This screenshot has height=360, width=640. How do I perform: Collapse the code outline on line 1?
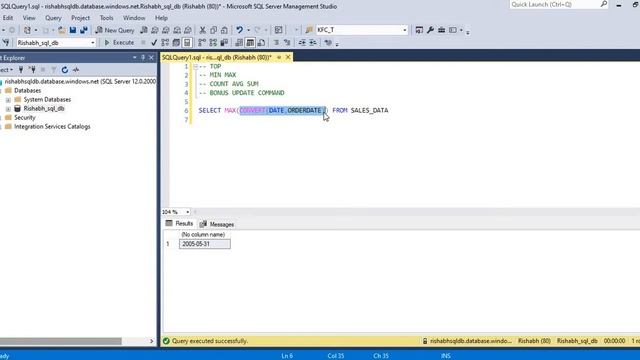(196, 66)
